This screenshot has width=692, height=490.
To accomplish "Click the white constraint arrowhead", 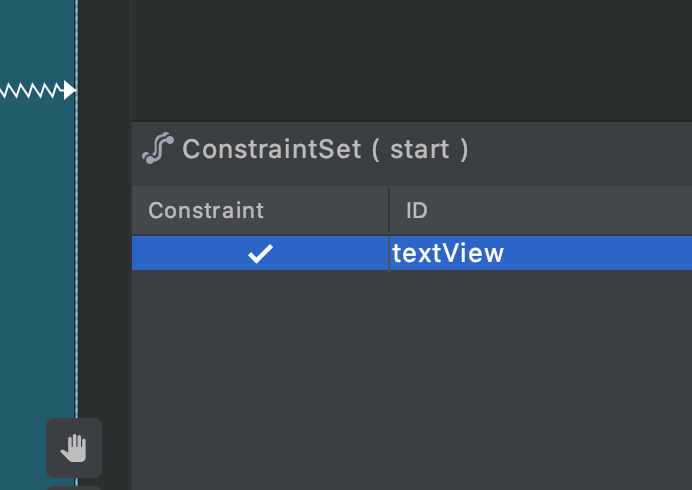I will [70, 90].
